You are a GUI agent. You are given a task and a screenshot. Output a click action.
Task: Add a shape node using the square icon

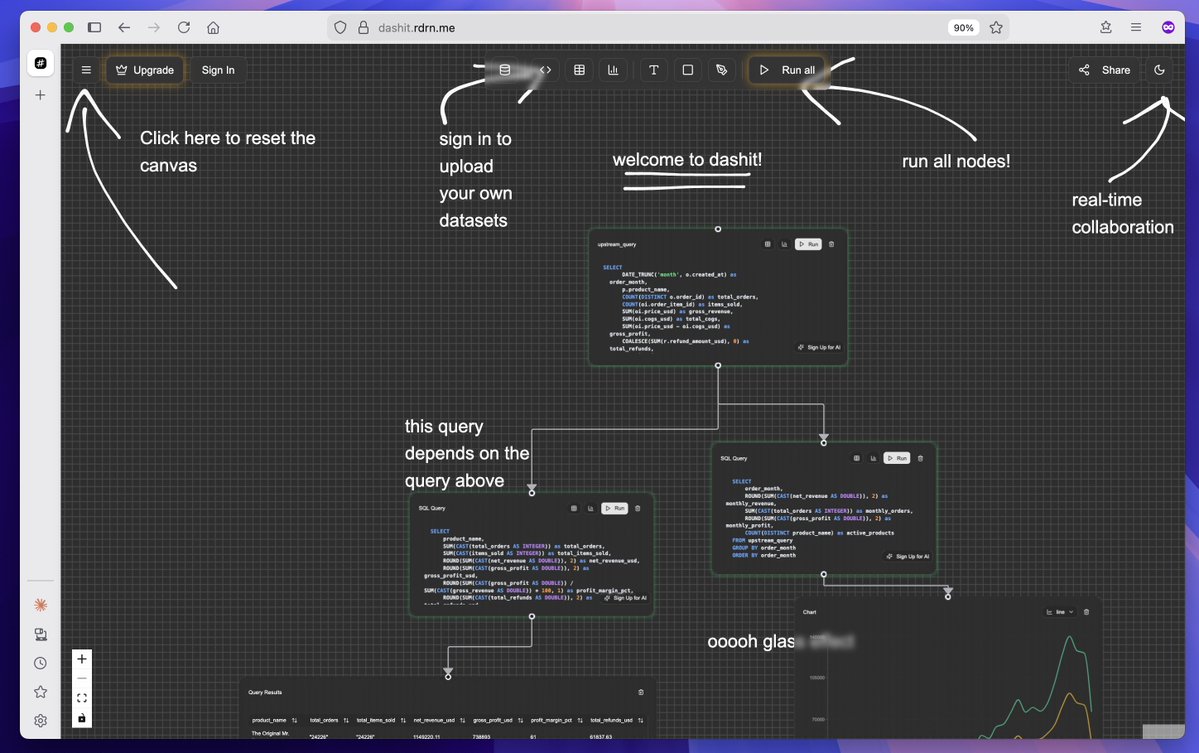click(x=687, y=70)
